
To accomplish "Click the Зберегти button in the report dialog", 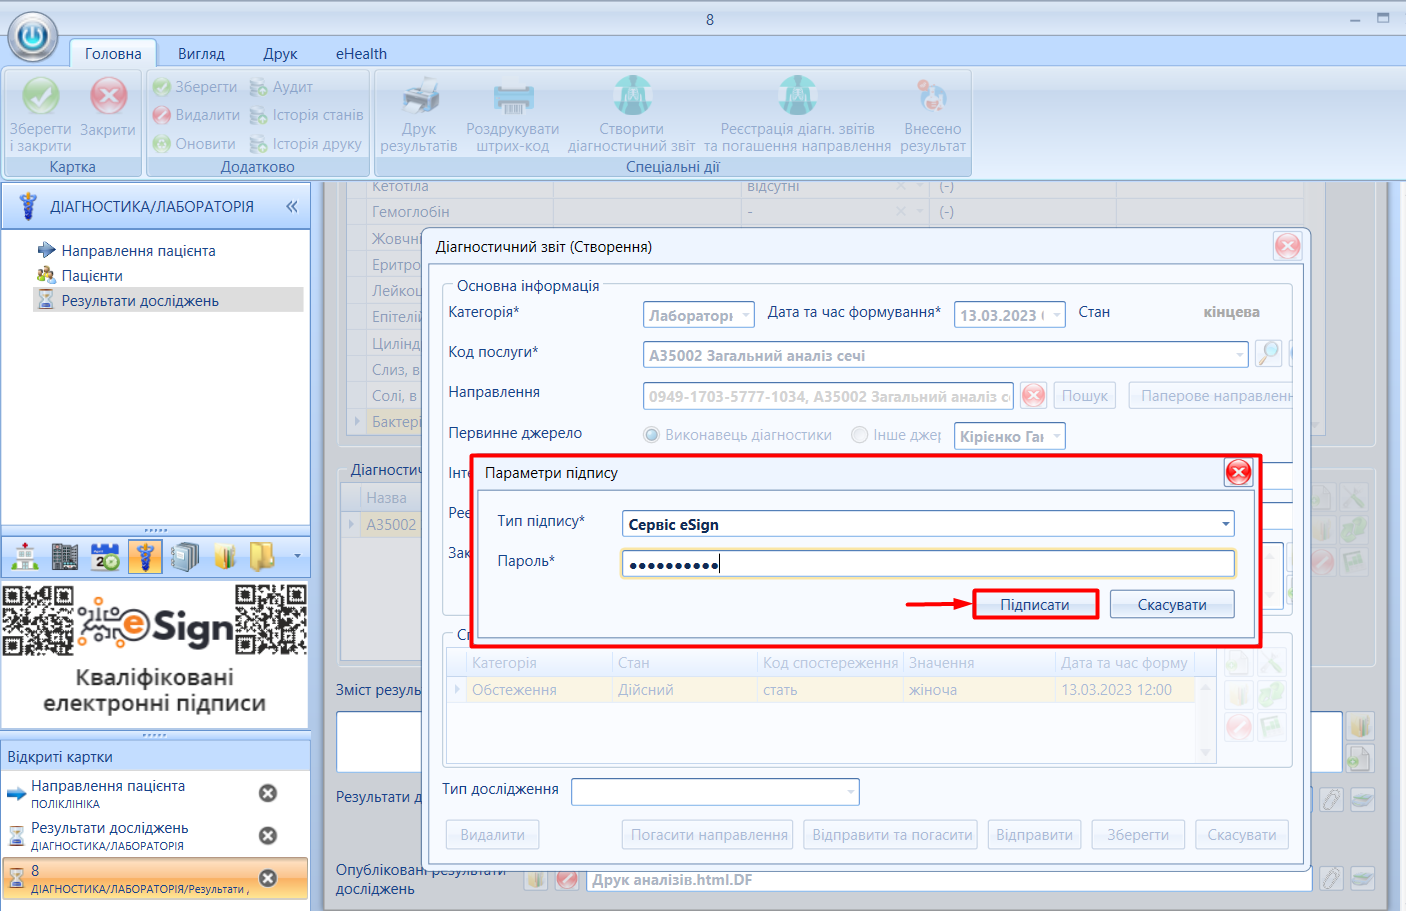I will pos(1137,835).
